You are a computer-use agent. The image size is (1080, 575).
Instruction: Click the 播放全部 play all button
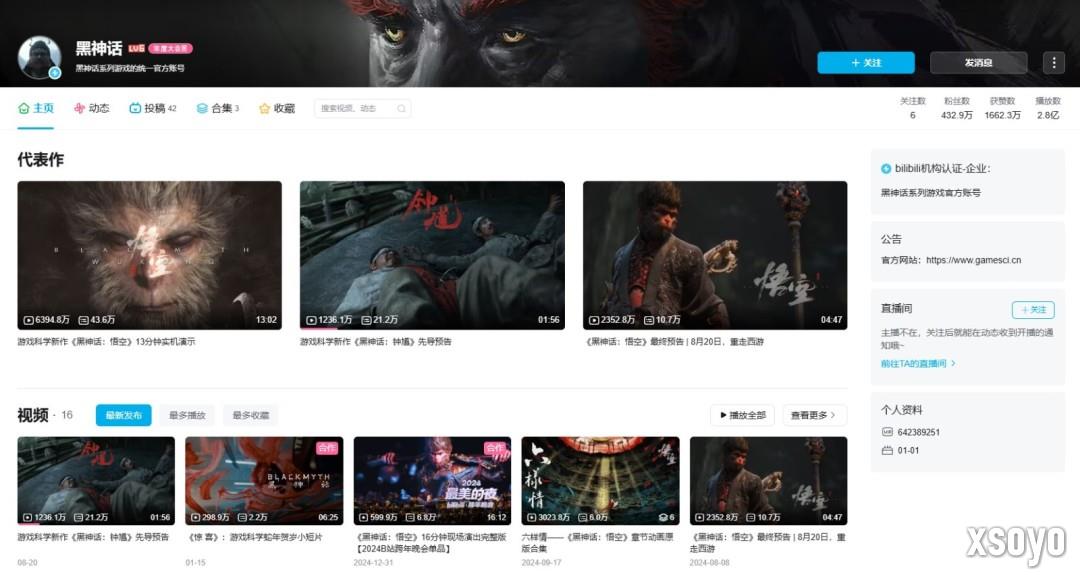742,415
